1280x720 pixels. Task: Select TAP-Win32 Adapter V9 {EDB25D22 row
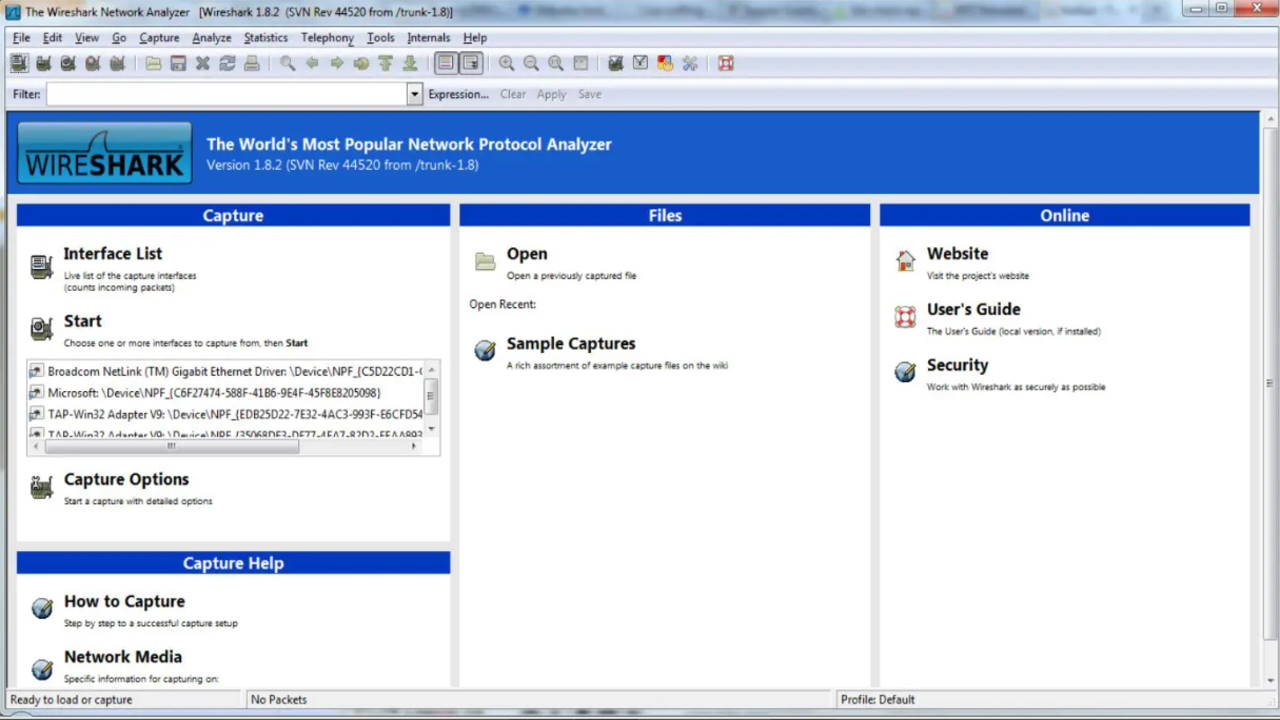coord(226,414)
